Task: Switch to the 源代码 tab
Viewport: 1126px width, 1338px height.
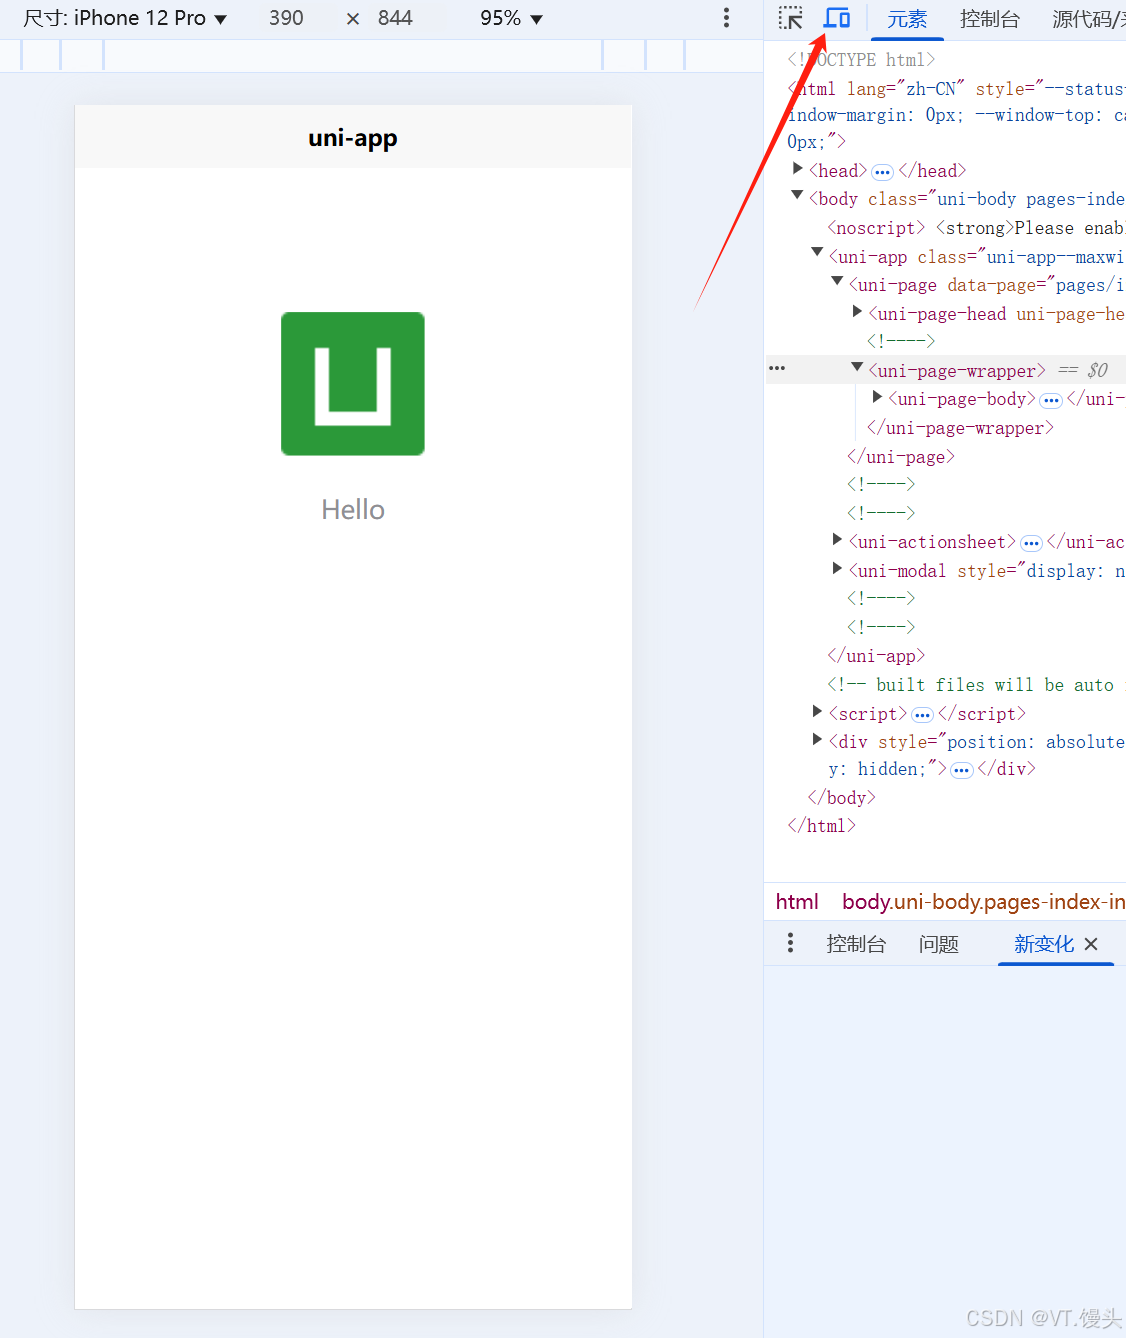Action: [1088, 19]
